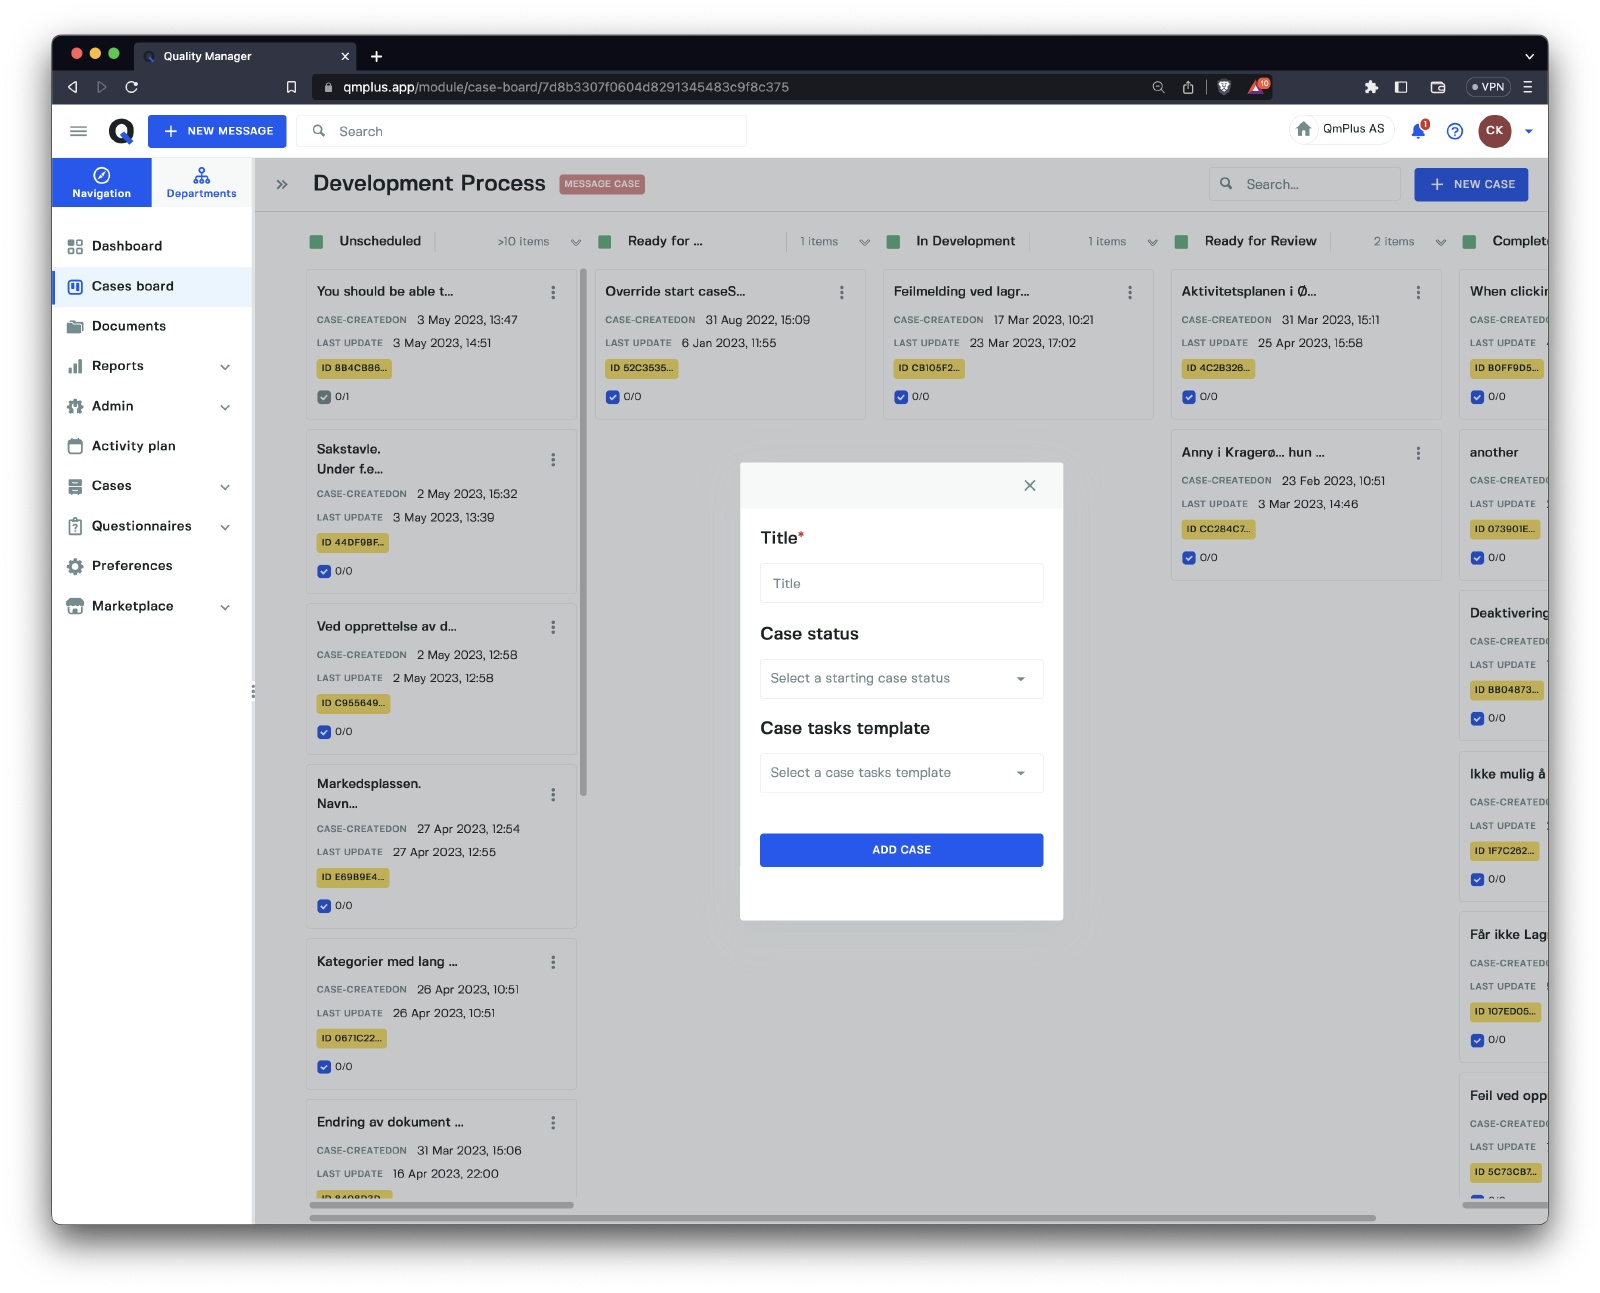1600x1293 pixels.
Task: Open the Case status dropdown
Action: pos(901,679)
